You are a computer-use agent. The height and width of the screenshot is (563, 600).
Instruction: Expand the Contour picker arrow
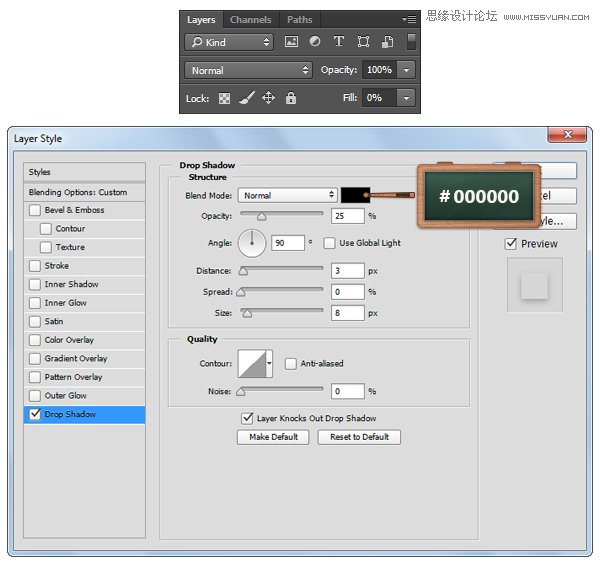tap(269, 364)
